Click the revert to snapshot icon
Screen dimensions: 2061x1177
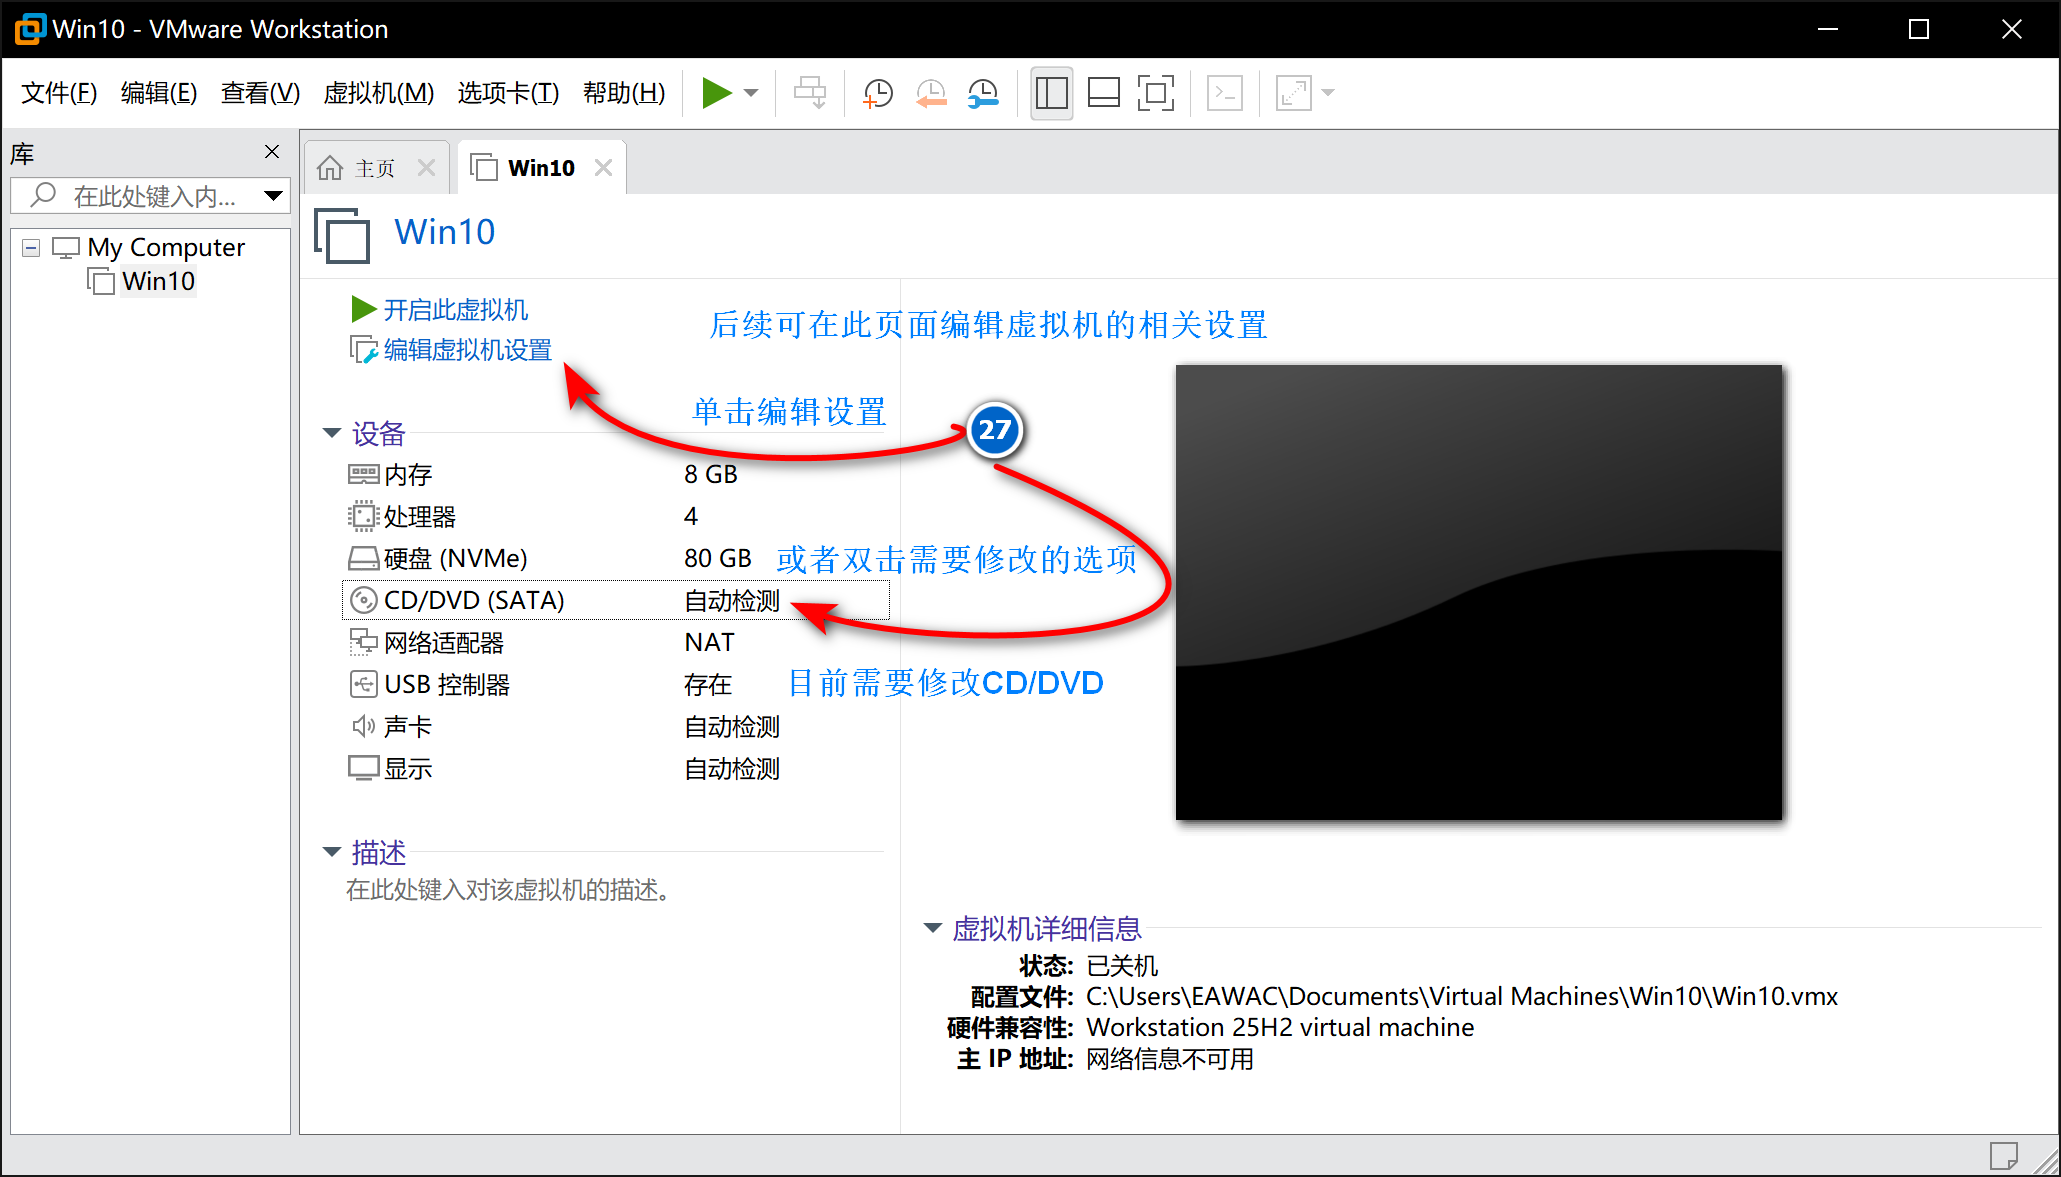931,93
